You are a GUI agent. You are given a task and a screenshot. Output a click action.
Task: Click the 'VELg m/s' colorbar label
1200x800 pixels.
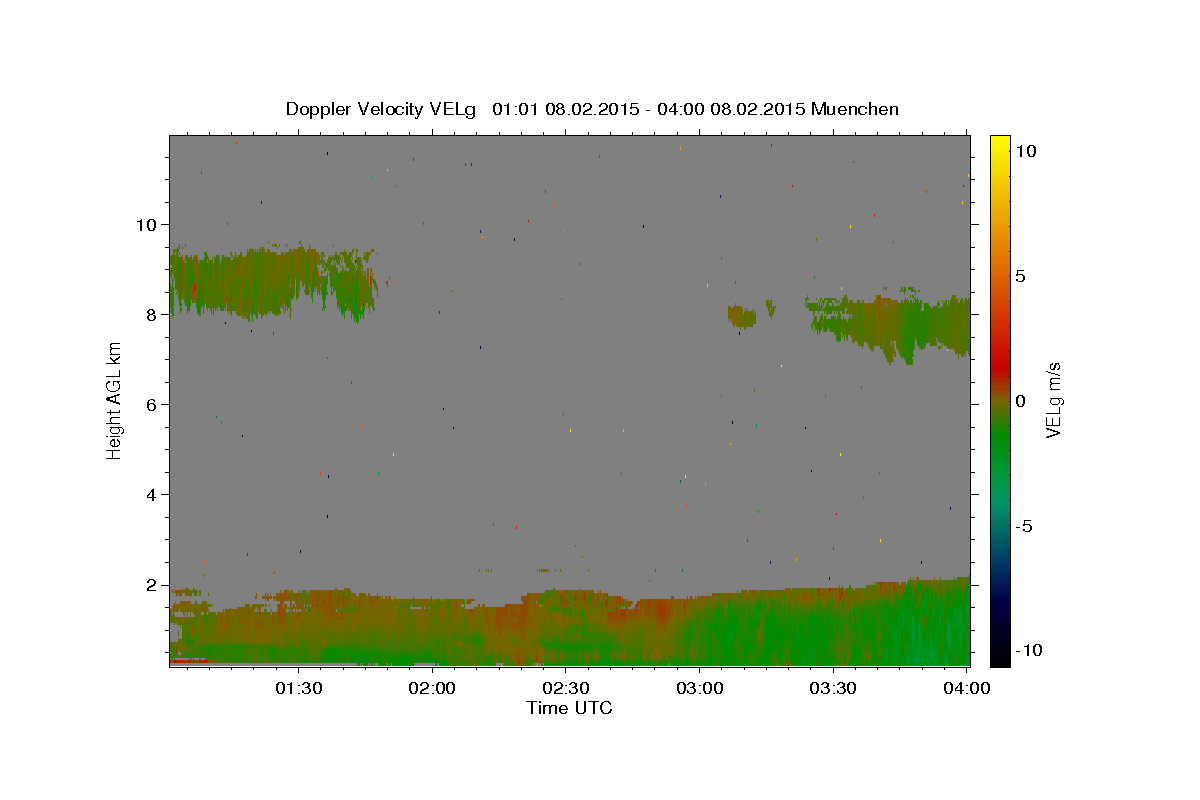pyautogui.click(x=1053, y=400)
